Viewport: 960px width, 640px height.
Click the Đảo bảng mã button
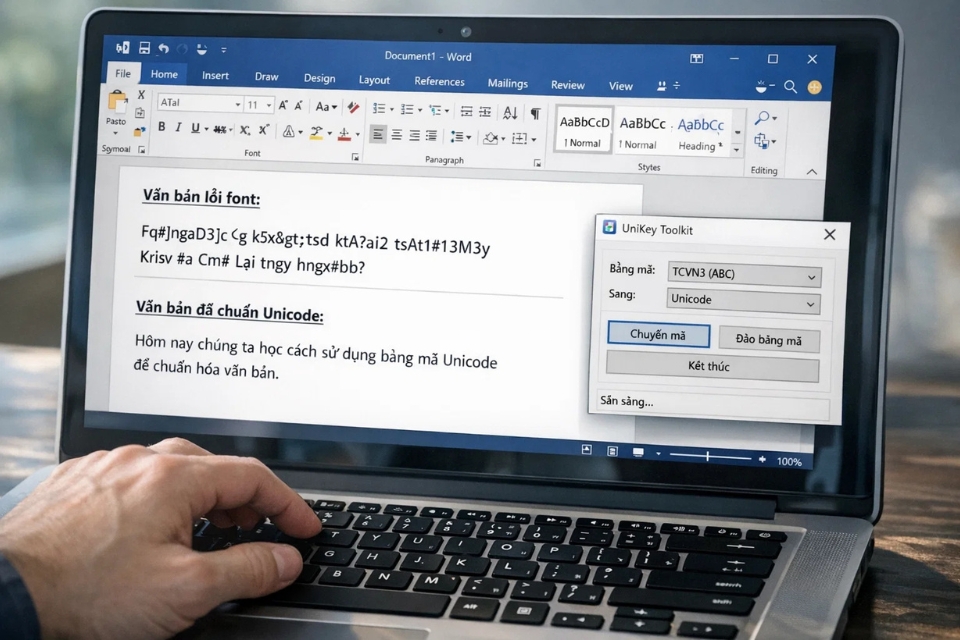pos(769,341)
